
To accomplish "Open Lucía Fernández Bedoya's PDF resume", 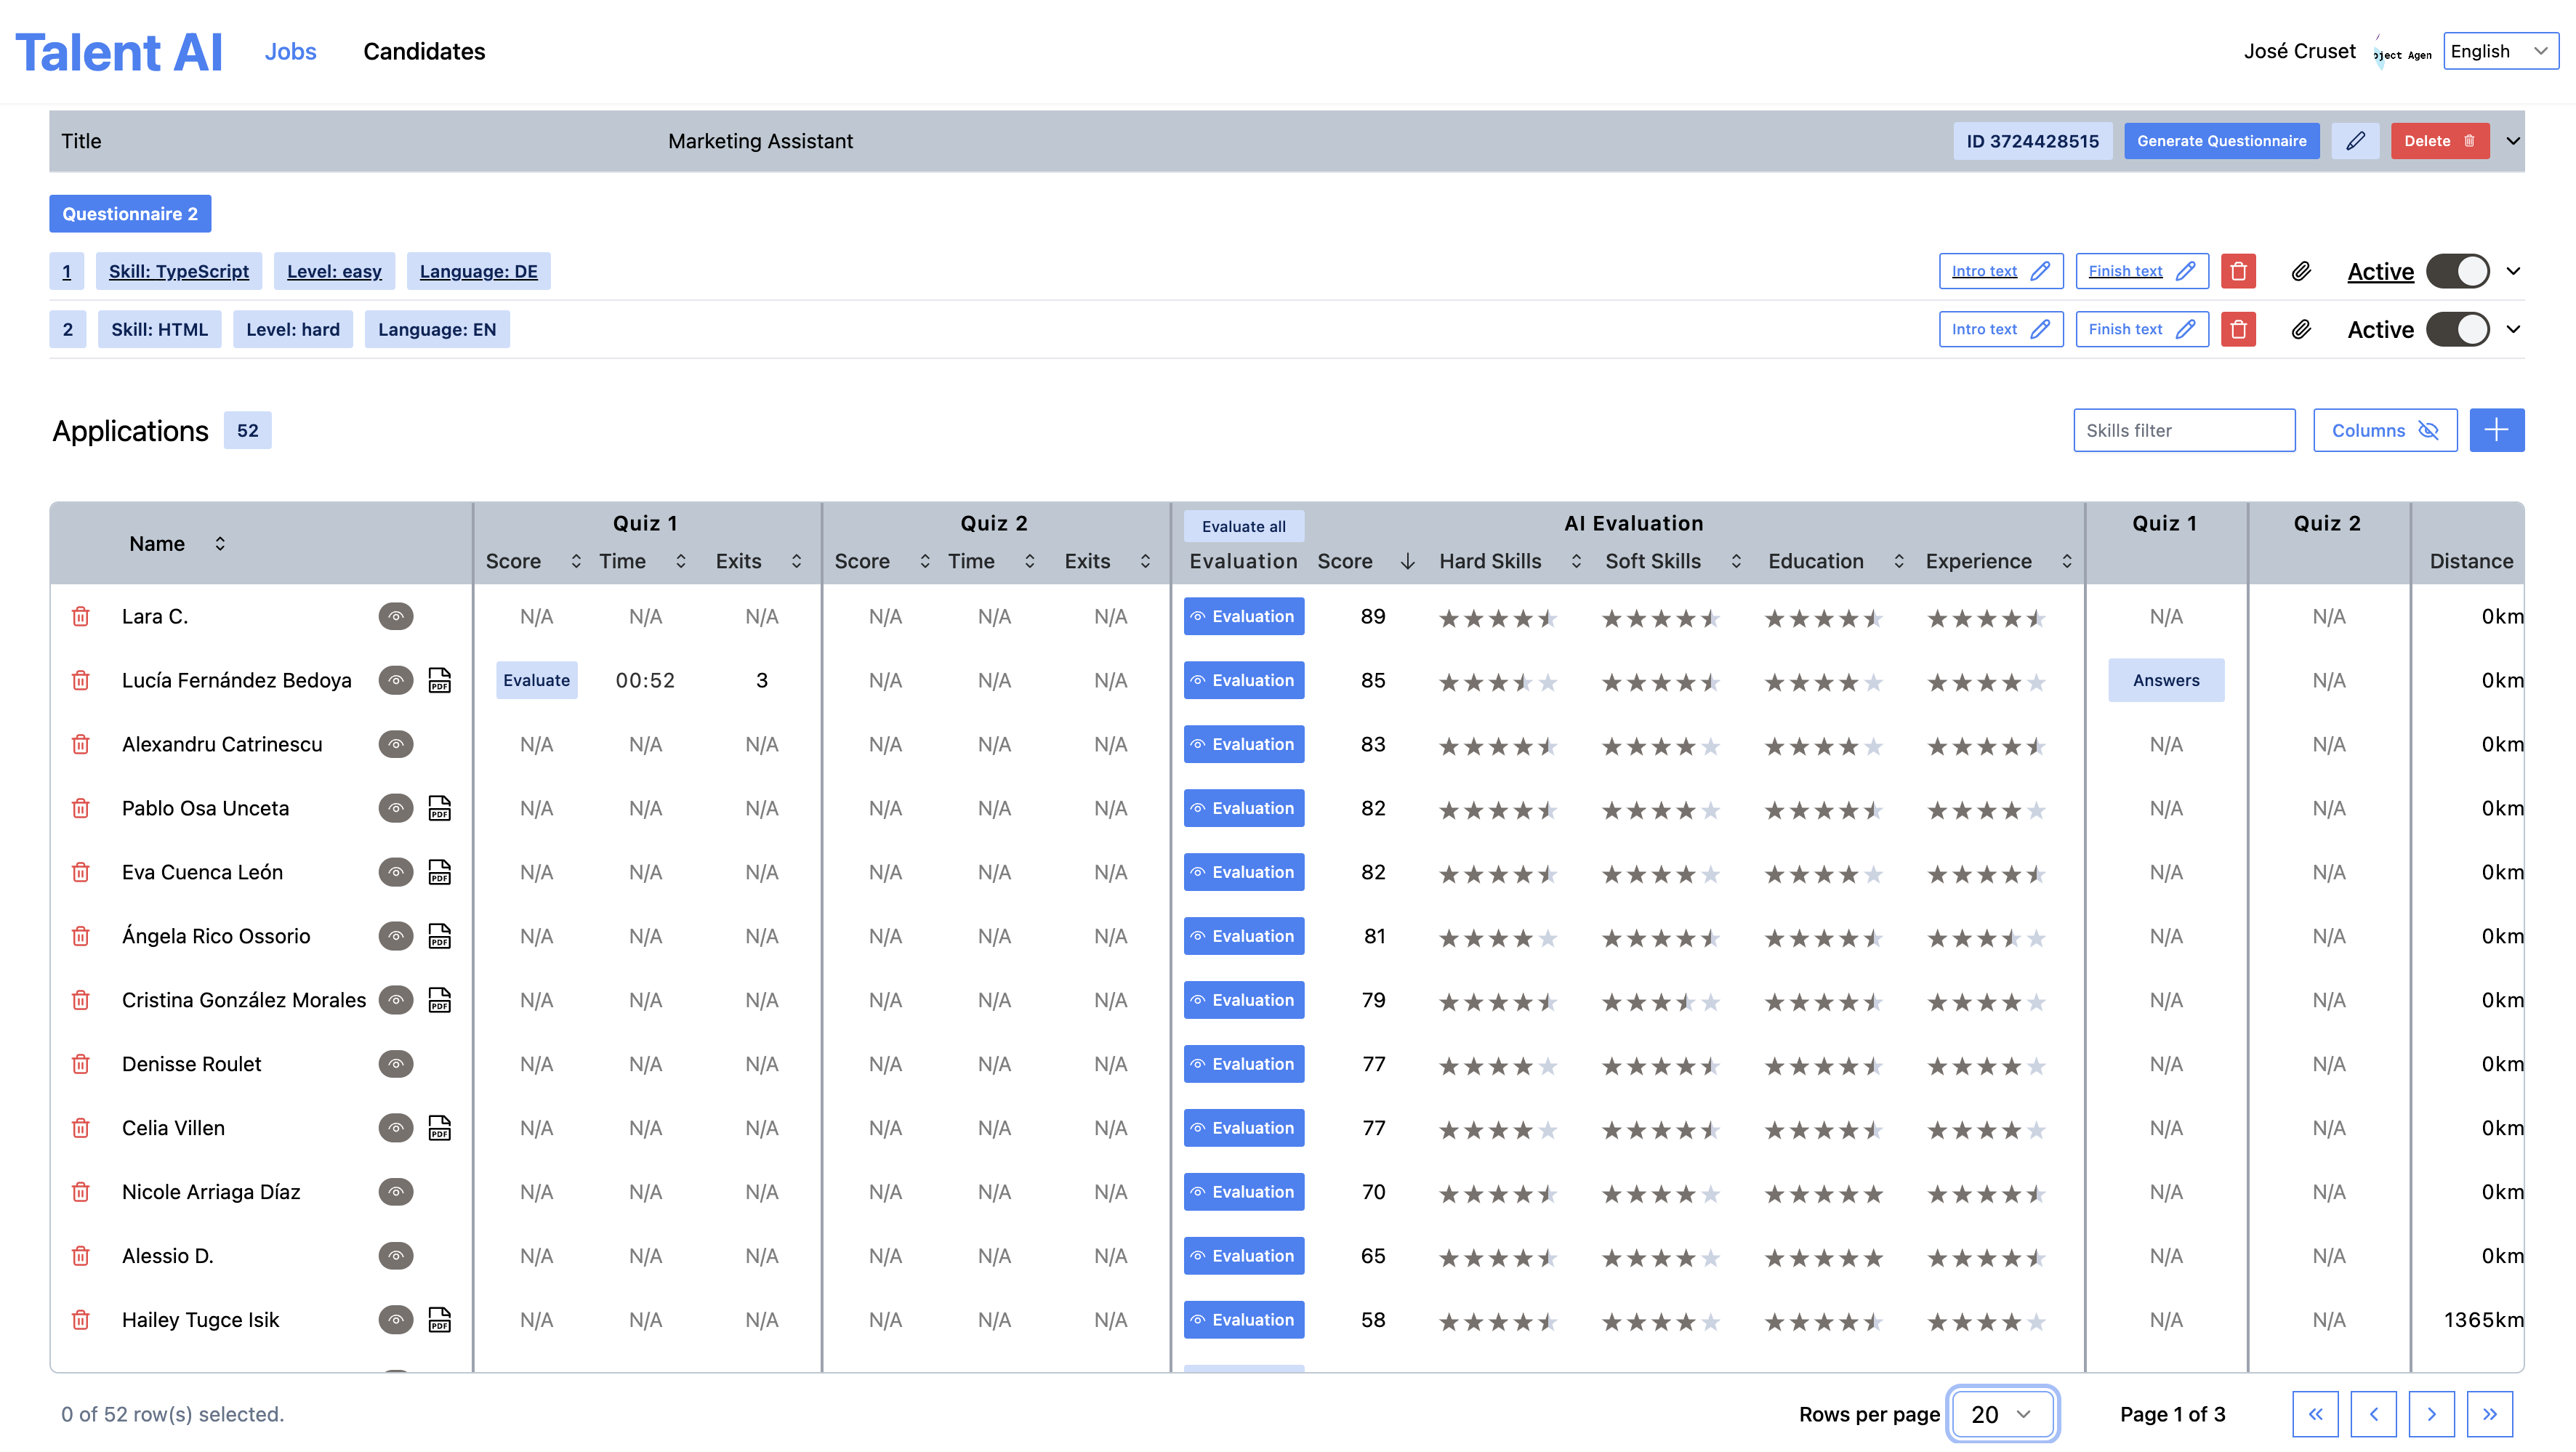I will click(x=439, y=680).
